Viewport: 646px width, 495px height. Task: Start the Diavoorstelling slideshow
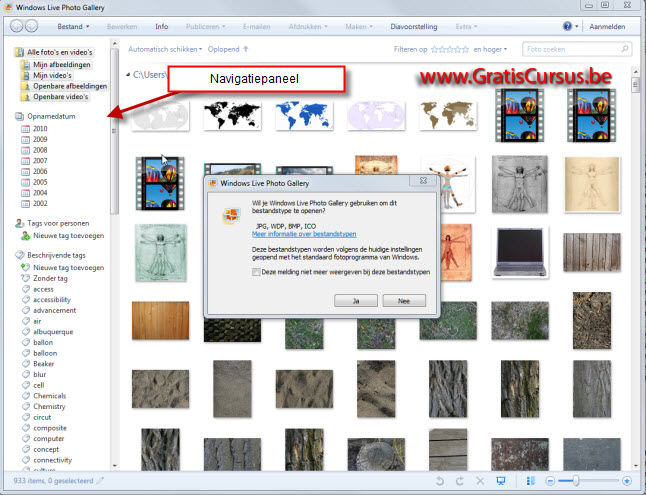point(414,26)
